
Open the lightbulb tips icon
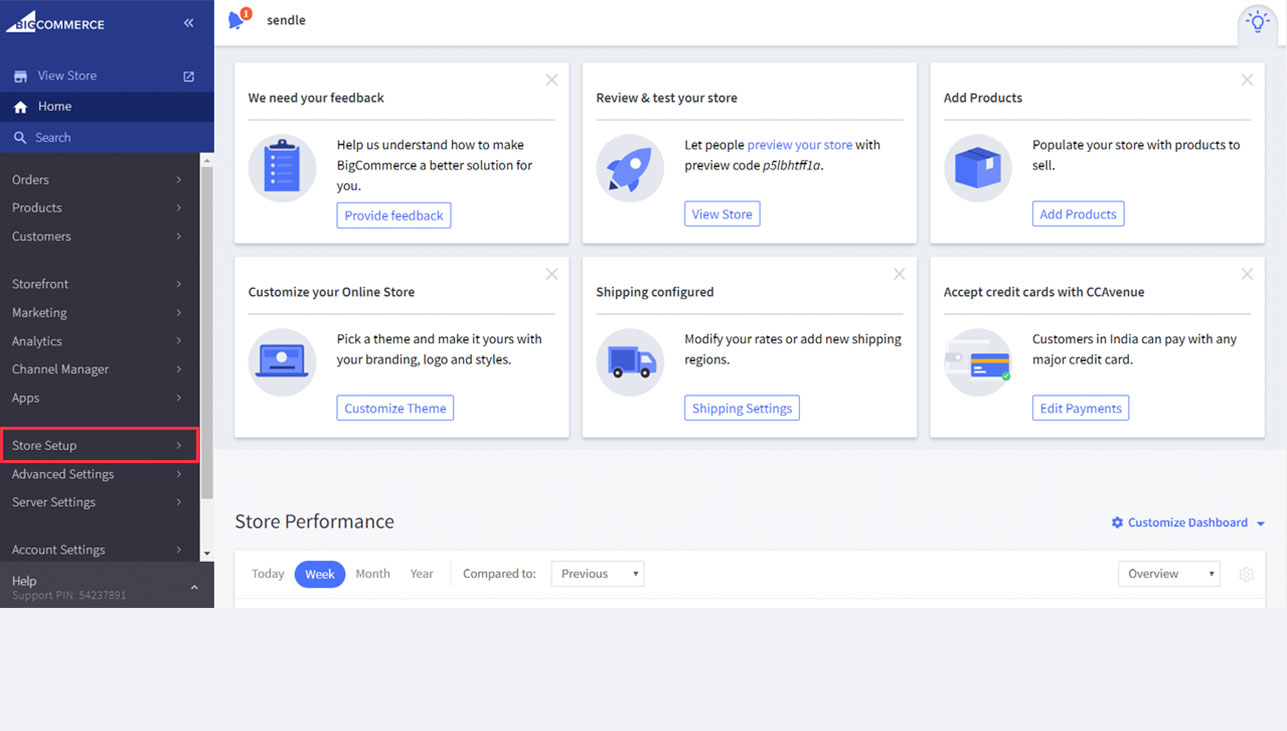pyautogui.click(x=1257, y=22)
